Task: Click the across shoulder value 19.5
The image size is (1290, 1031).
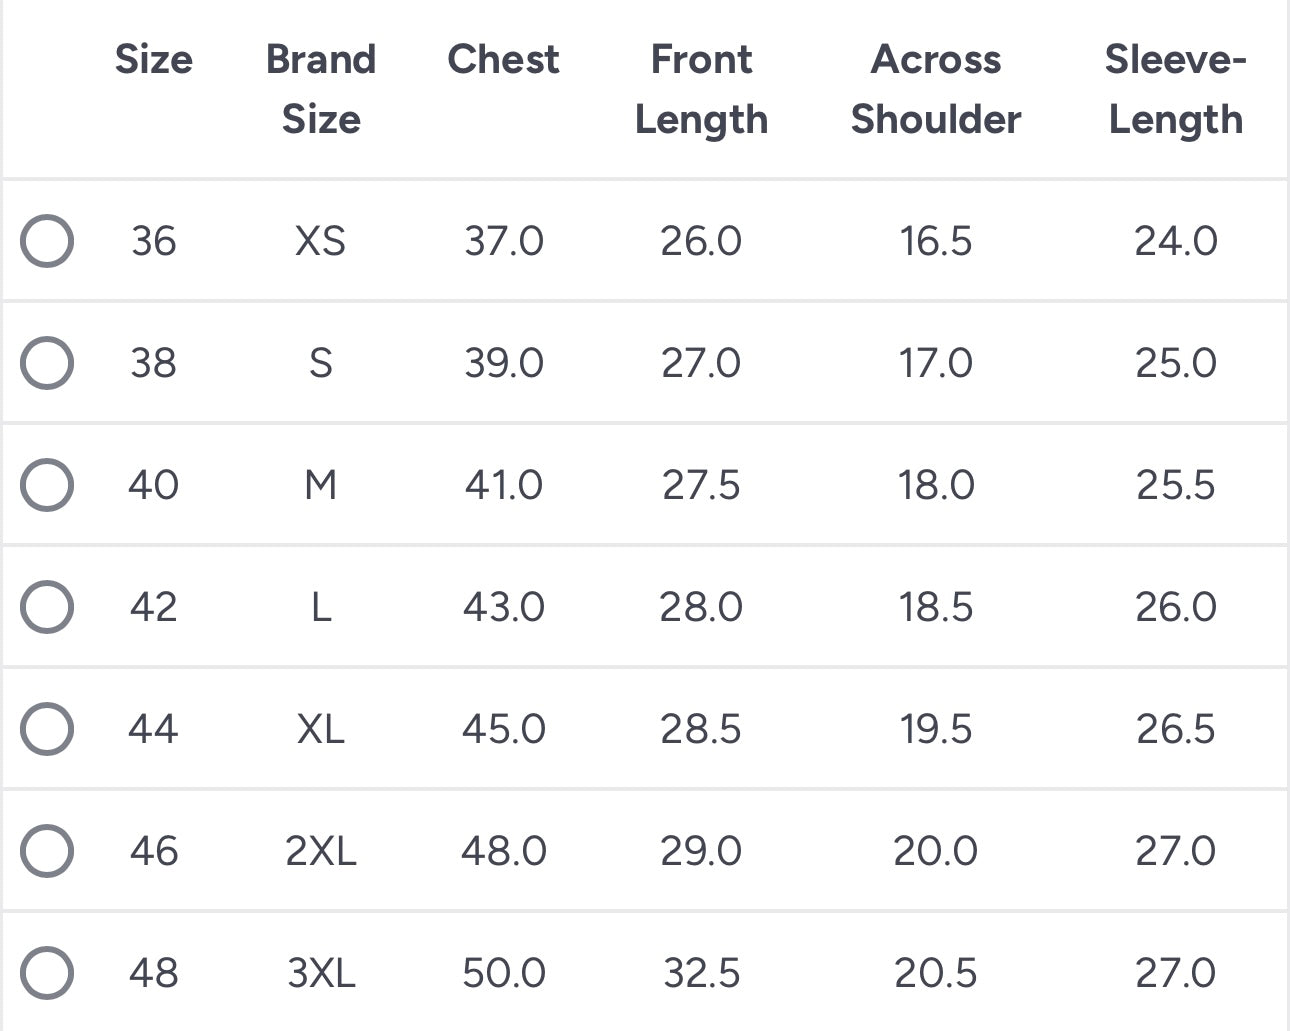Action: pos(936,729)
